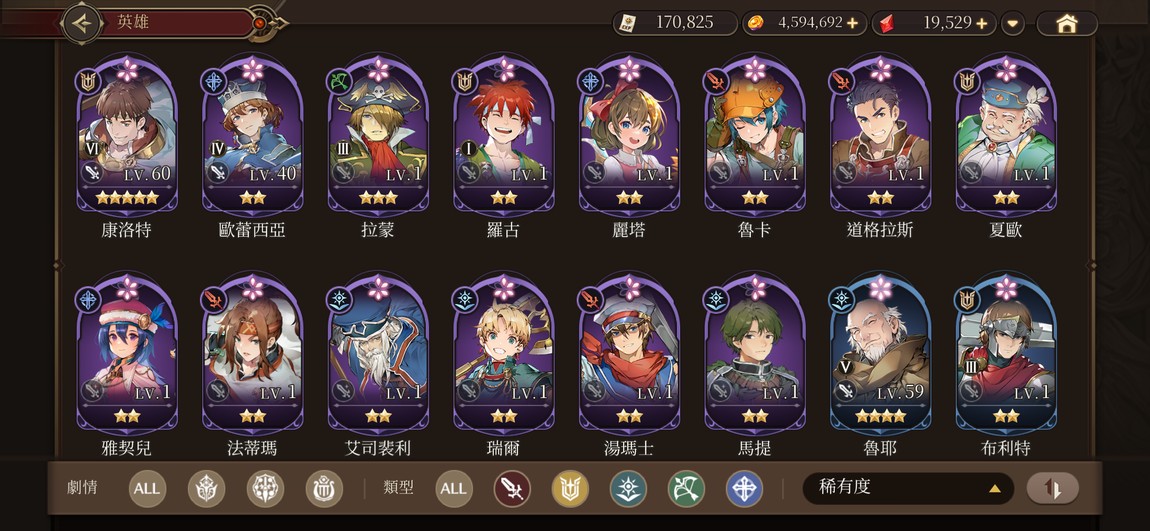Open hero card 康洛特
1150x531 pixels.
click(128, 136)
